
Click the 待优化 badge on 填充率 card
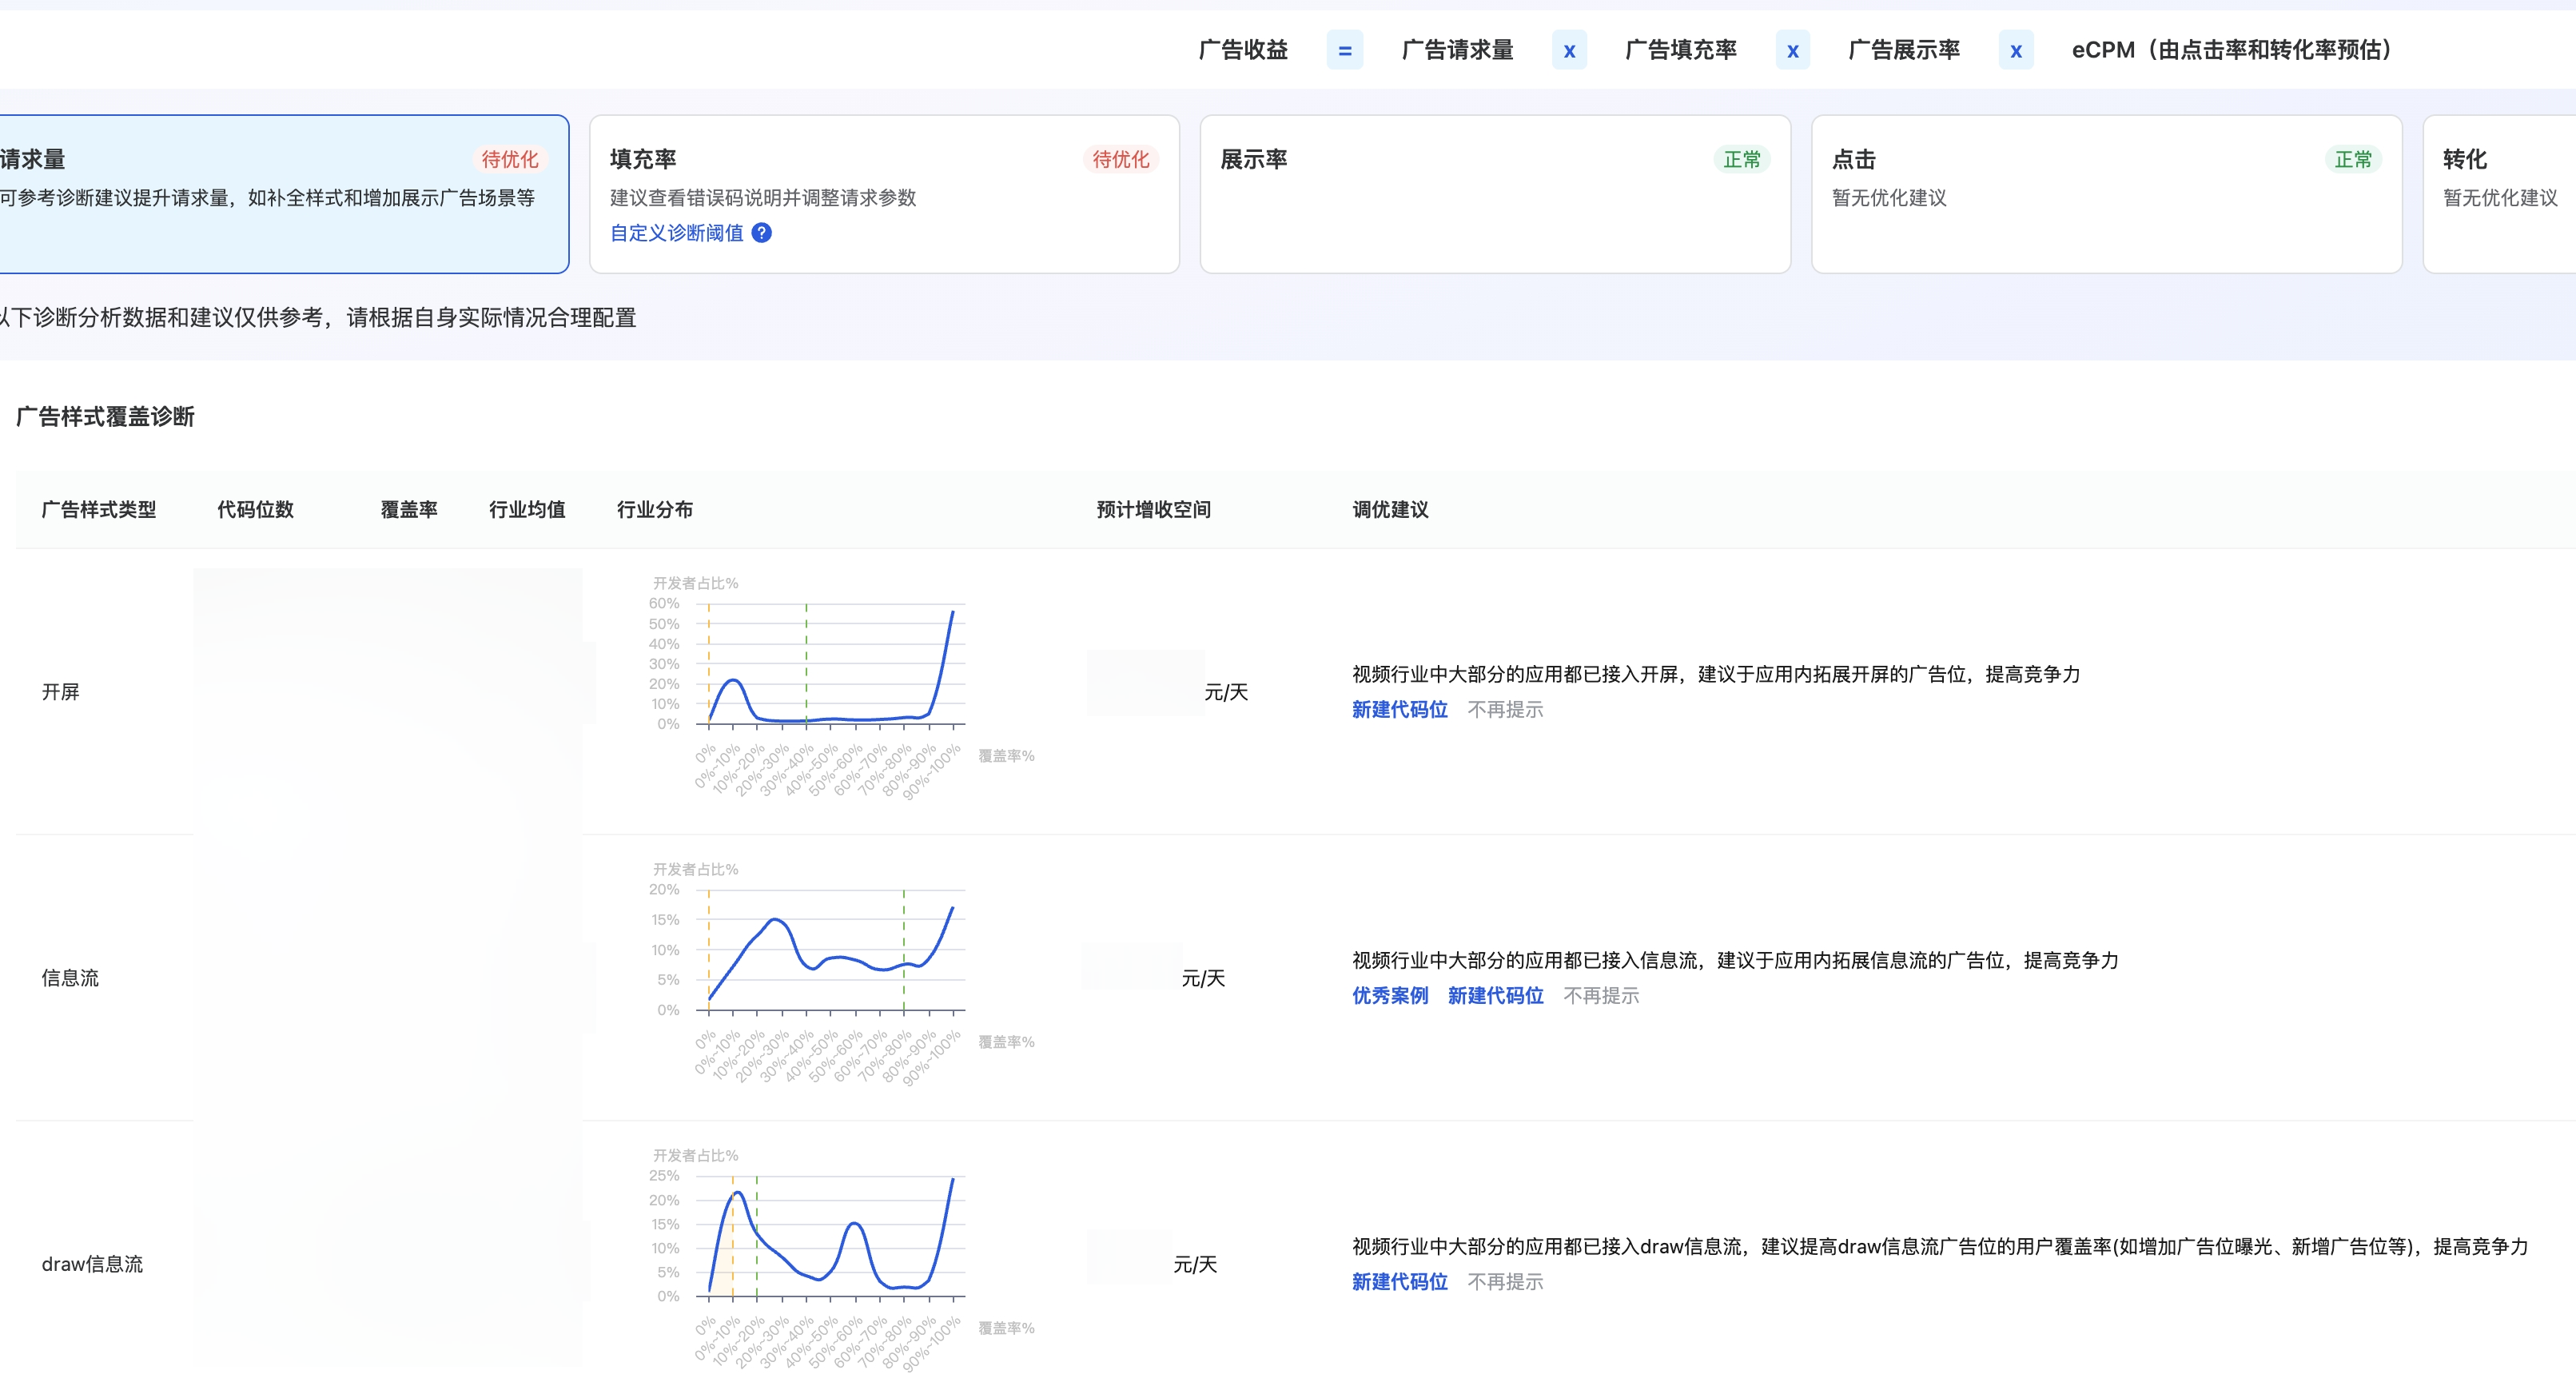pyautogui.click(x=1120, y=159)
